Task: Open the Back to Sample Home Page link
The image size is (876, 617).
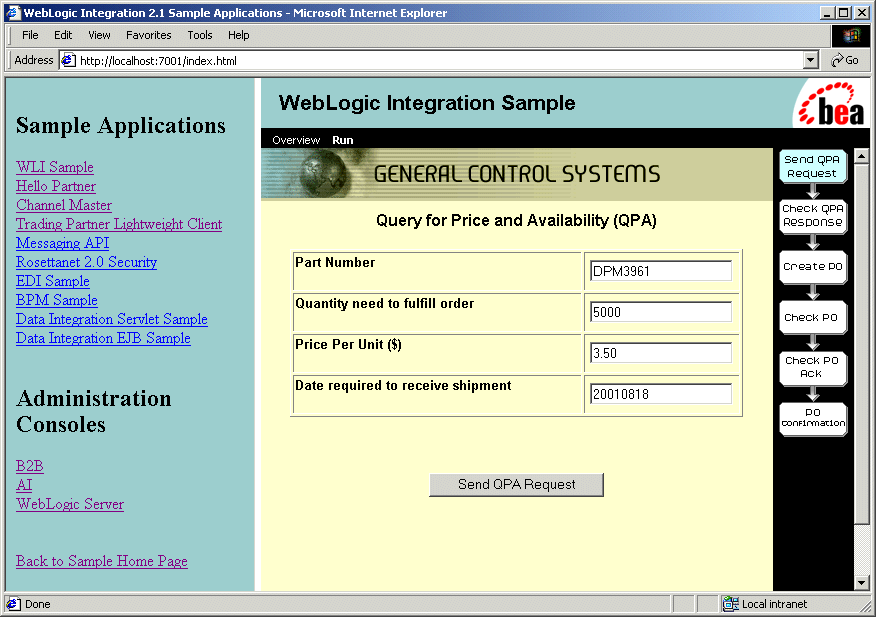Action: coord(102,561)
